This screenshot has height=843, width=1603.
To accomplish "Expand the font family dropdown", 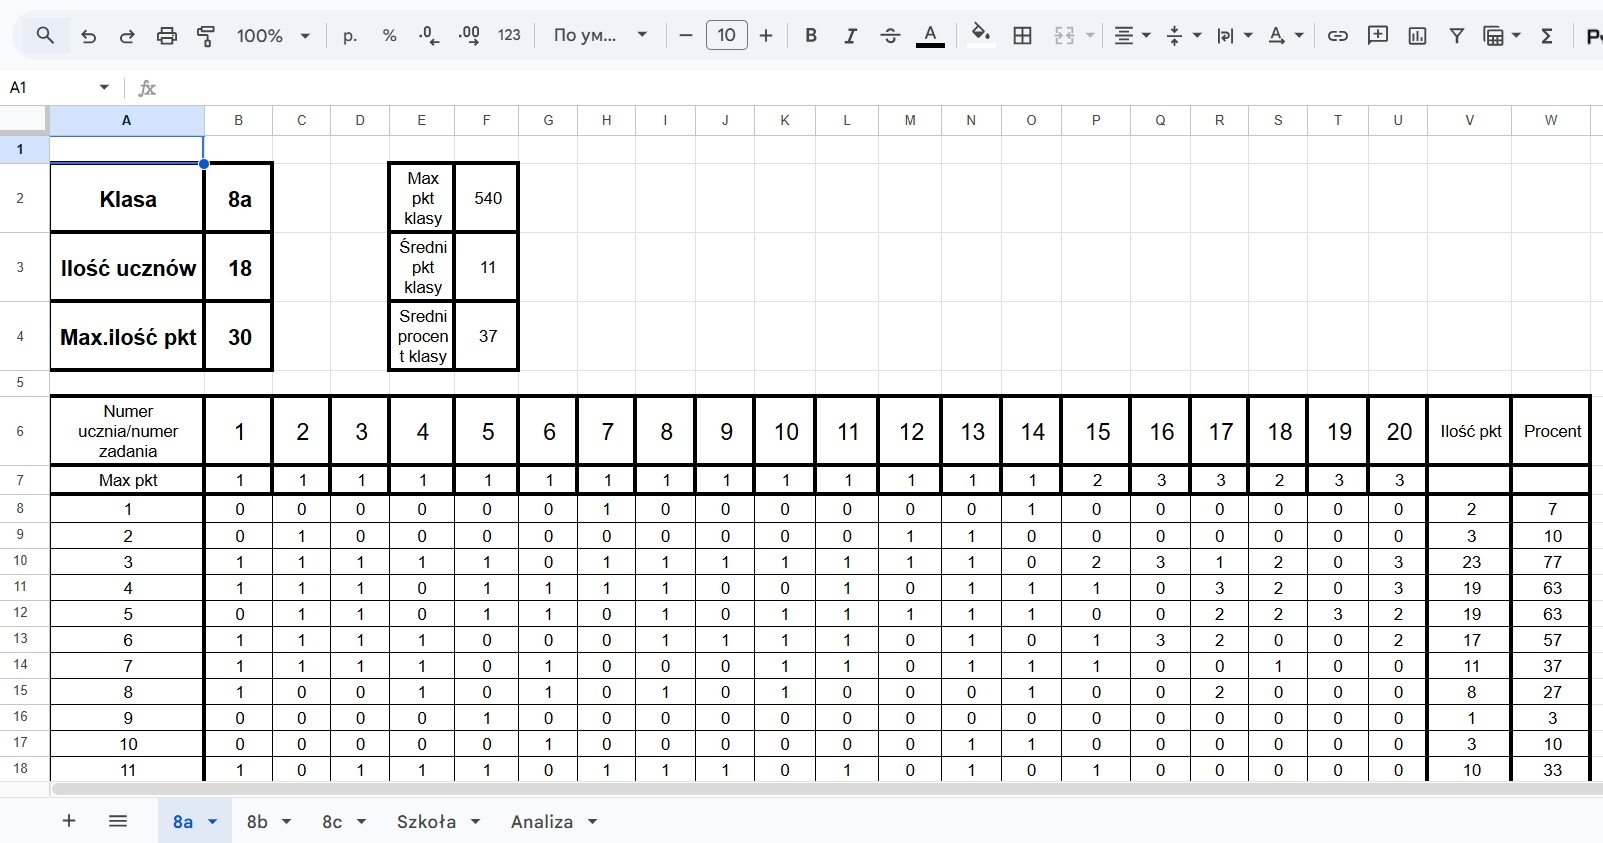I will (600, 36).
